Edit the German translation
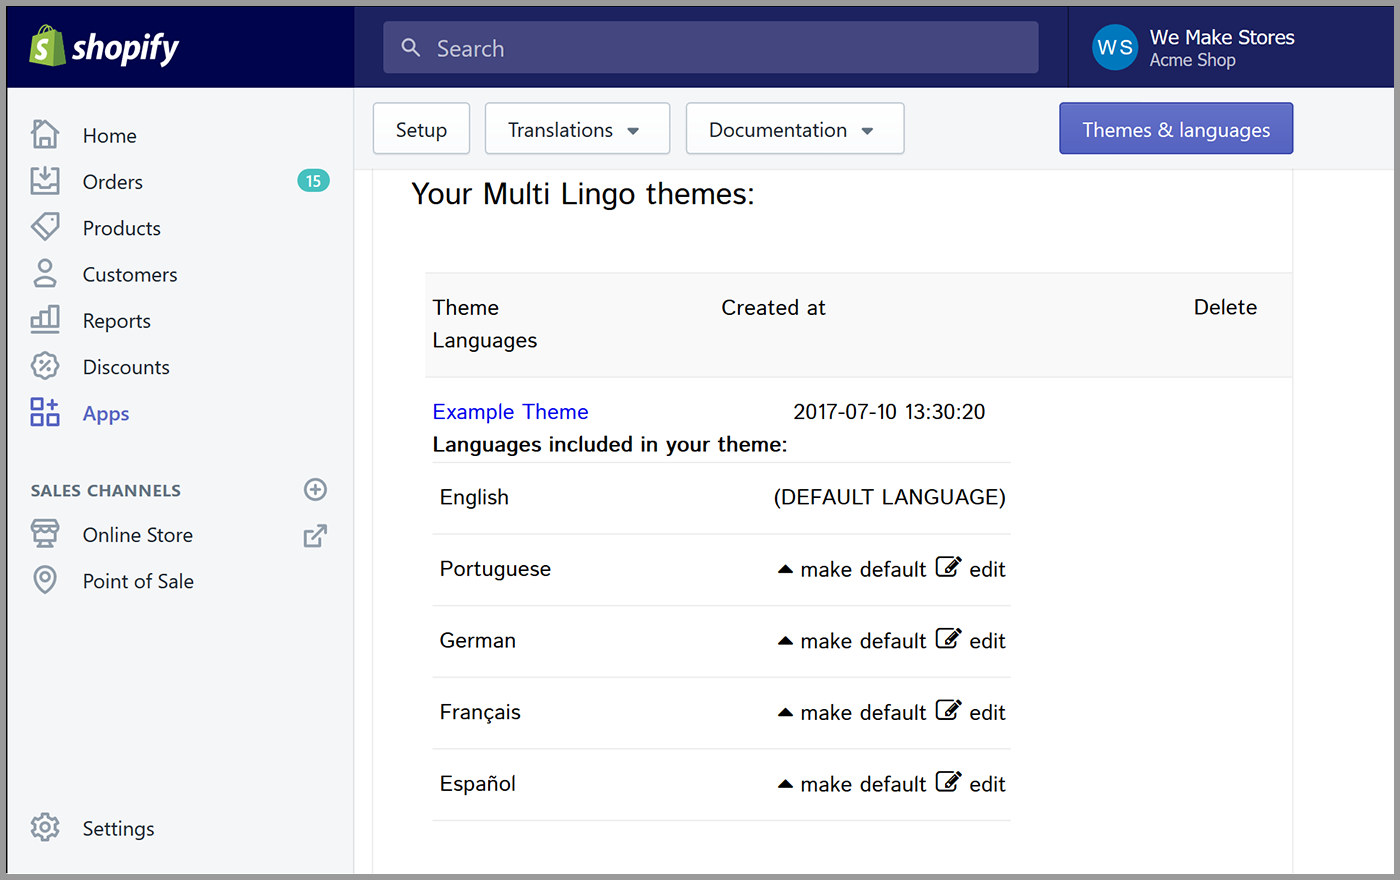 coord(987,641)
